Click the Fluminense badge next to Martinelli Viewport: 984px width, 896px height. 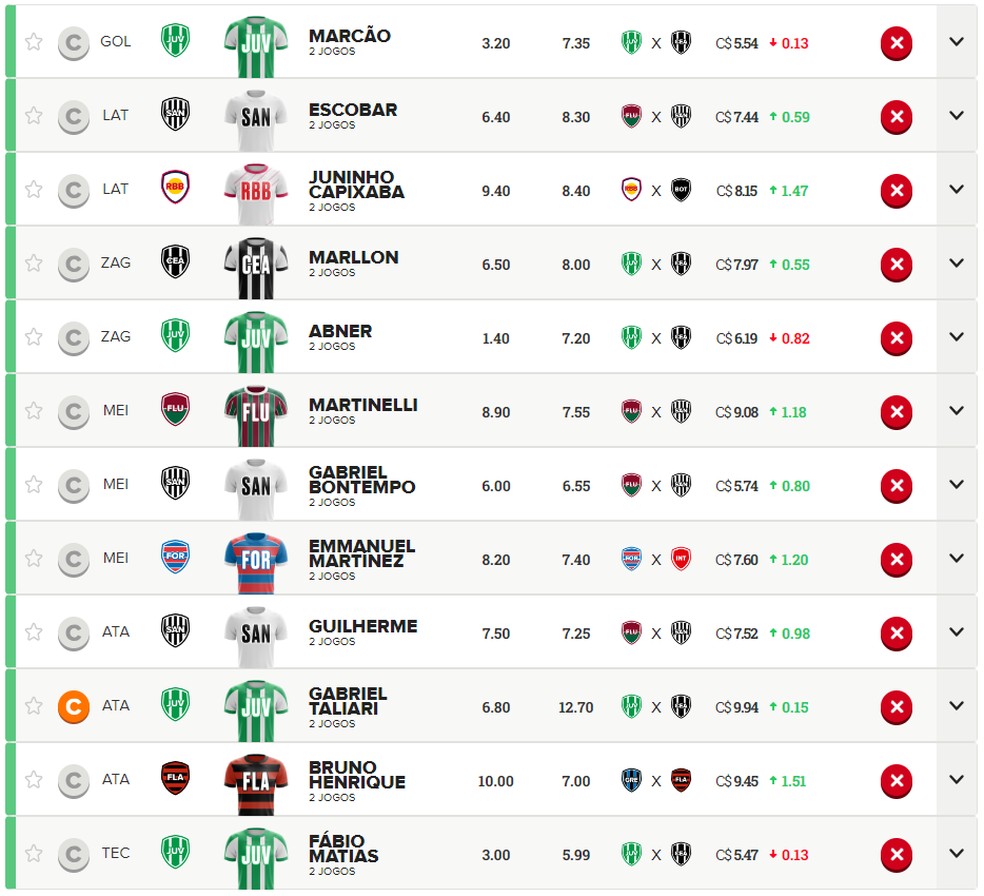click(175, 409)
